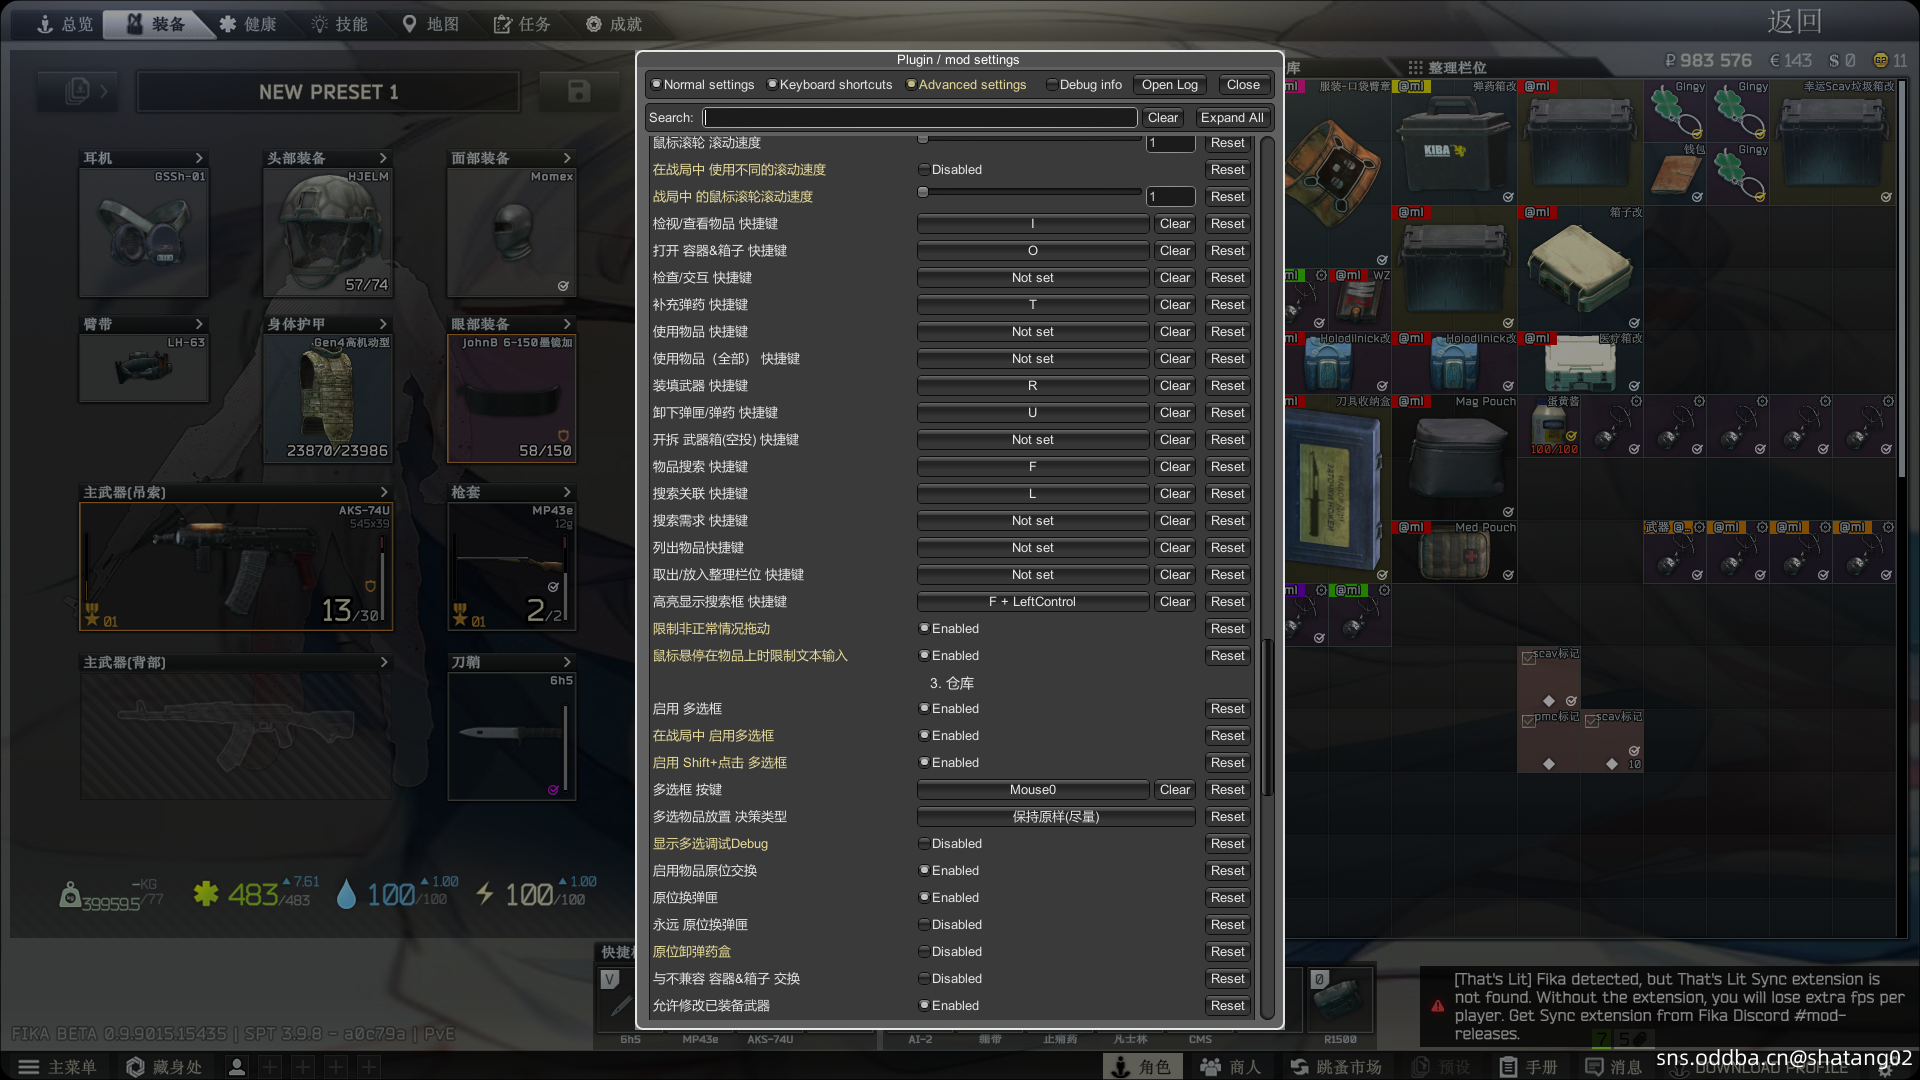Toggle the 启用 多选框 Enabled checkbox

tap(924, 709)
